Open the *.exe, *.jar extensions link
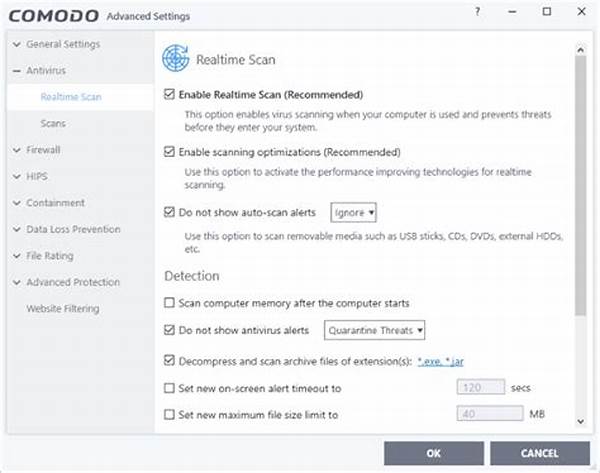 [x=440, y=361]
